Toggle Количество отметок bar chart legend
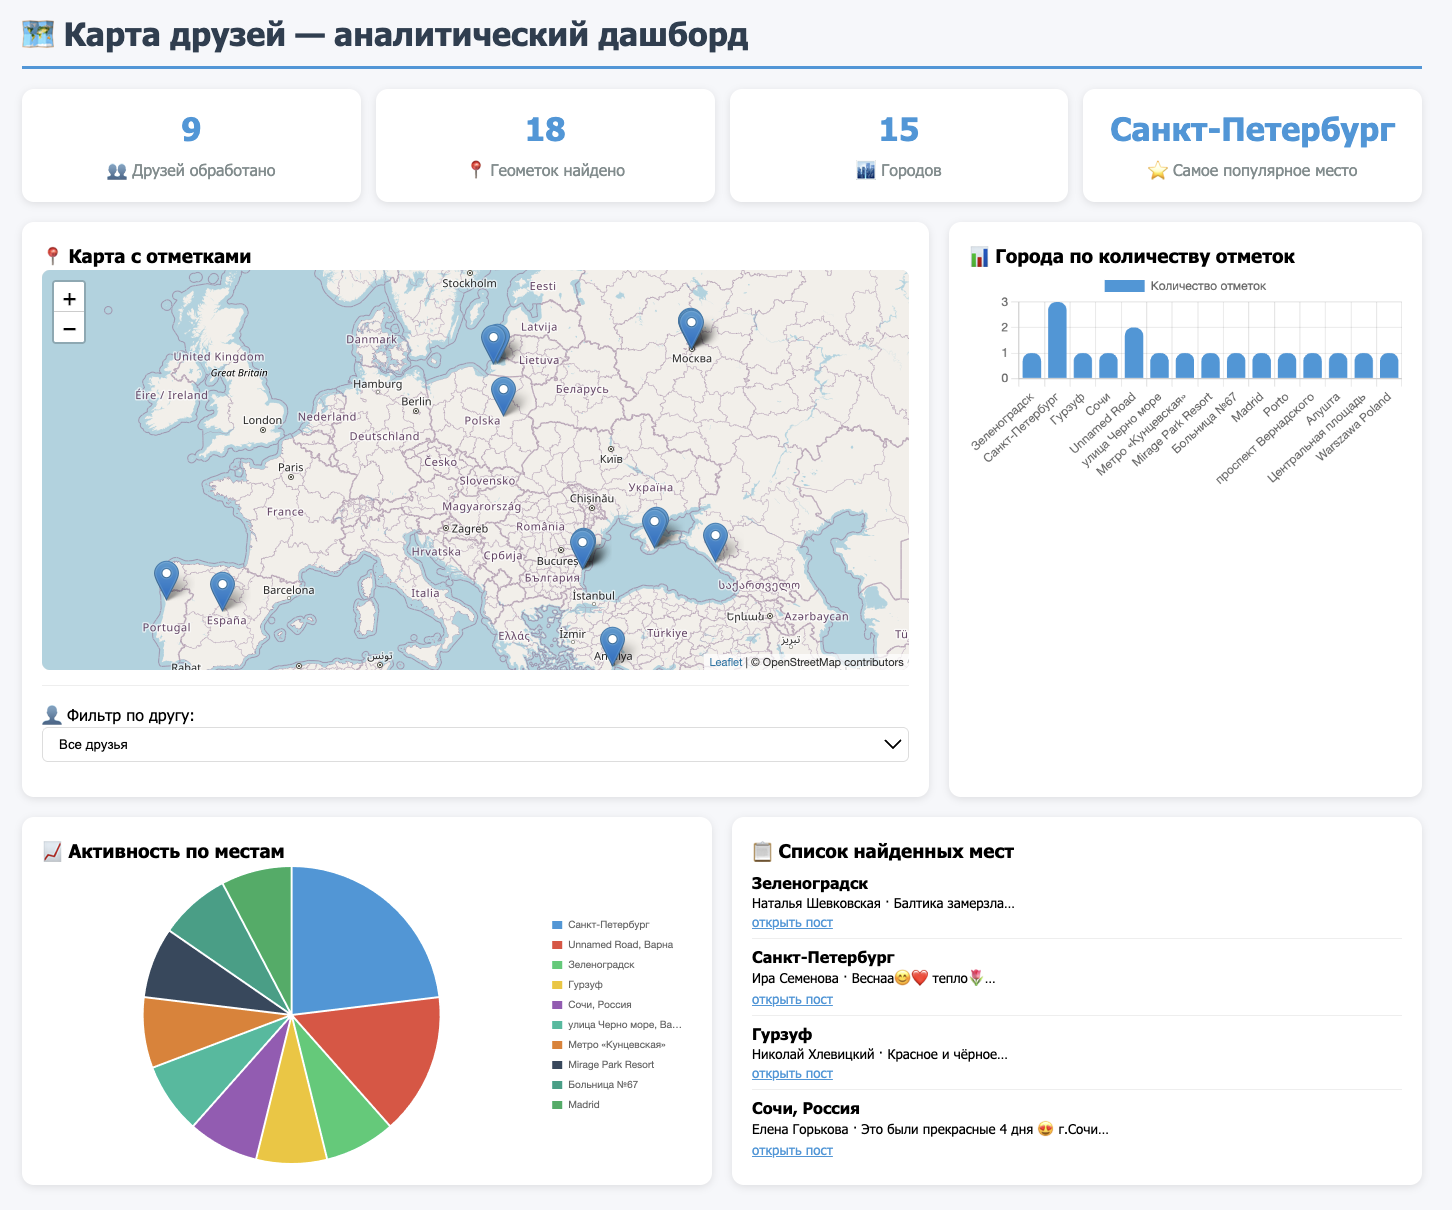Viewport: 1452px width, 1210px height. click(1185, 286)
